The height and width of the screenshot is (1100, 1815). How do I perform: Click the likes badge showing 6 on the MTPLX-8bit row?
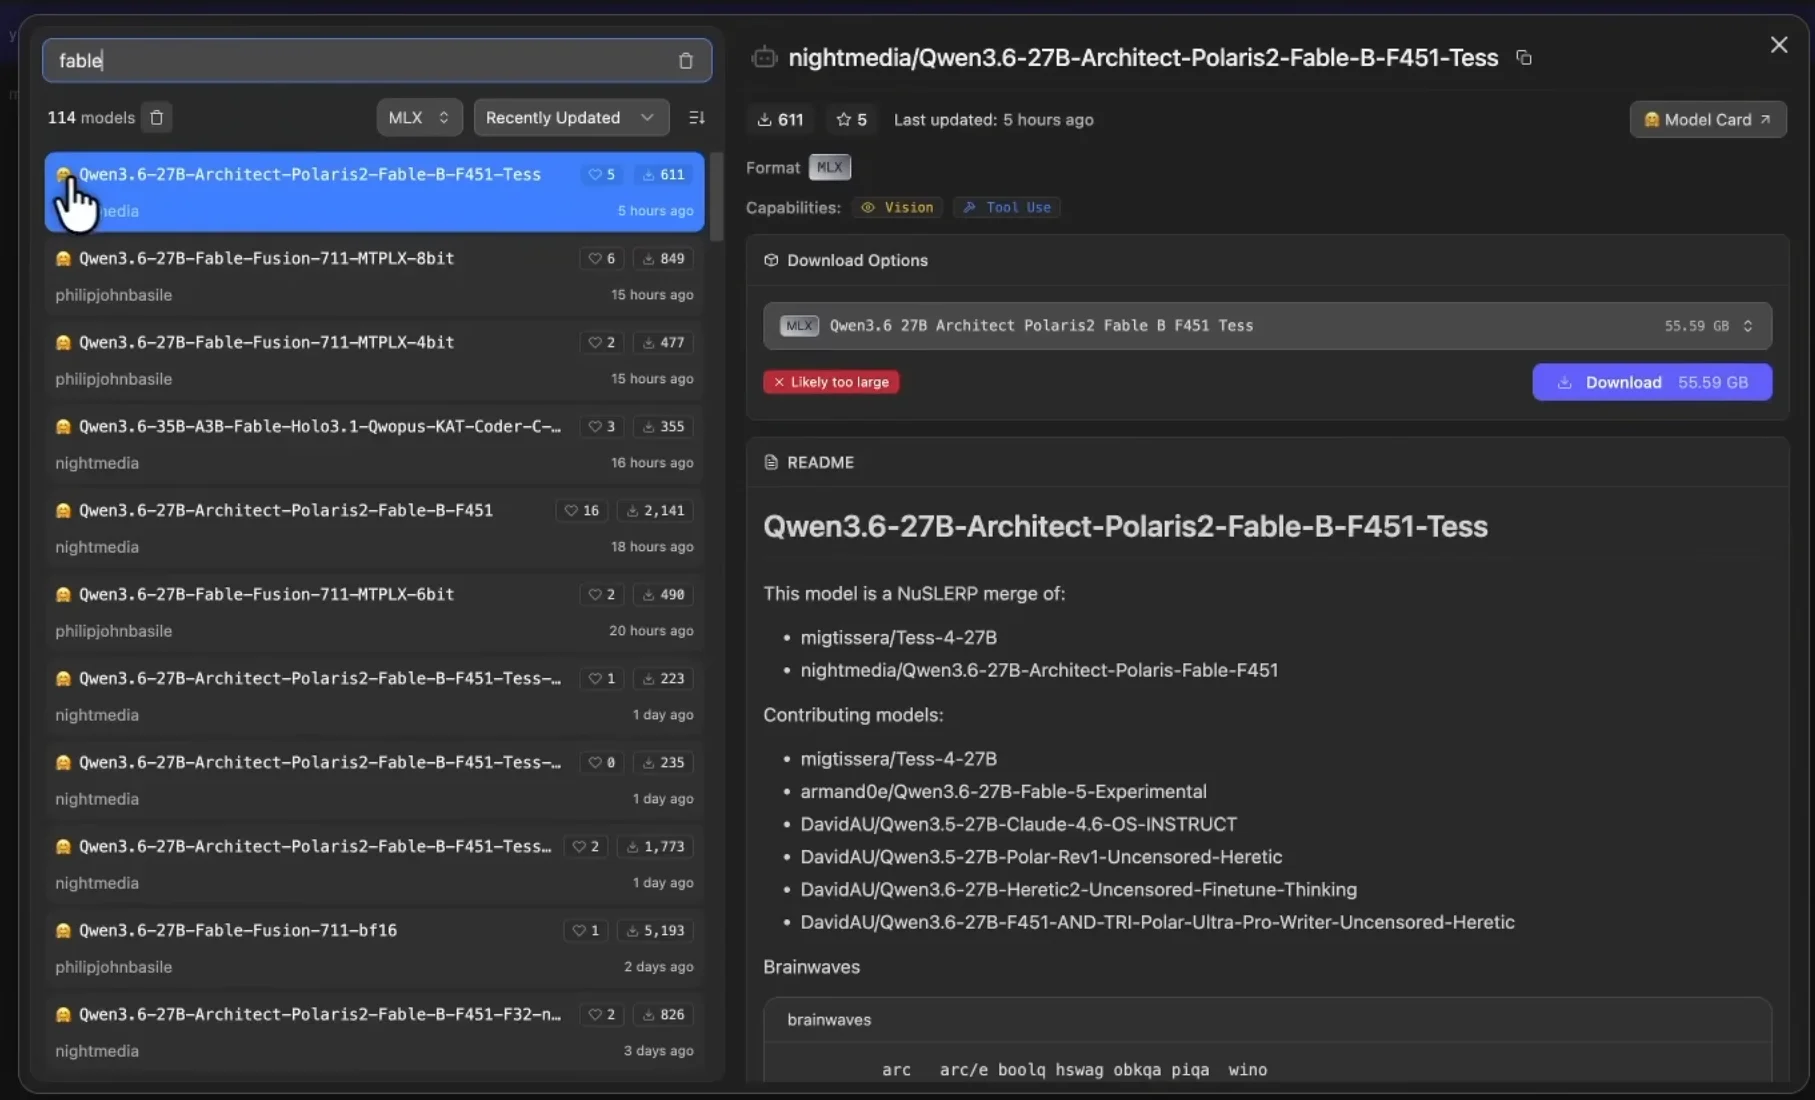(602, 259)
